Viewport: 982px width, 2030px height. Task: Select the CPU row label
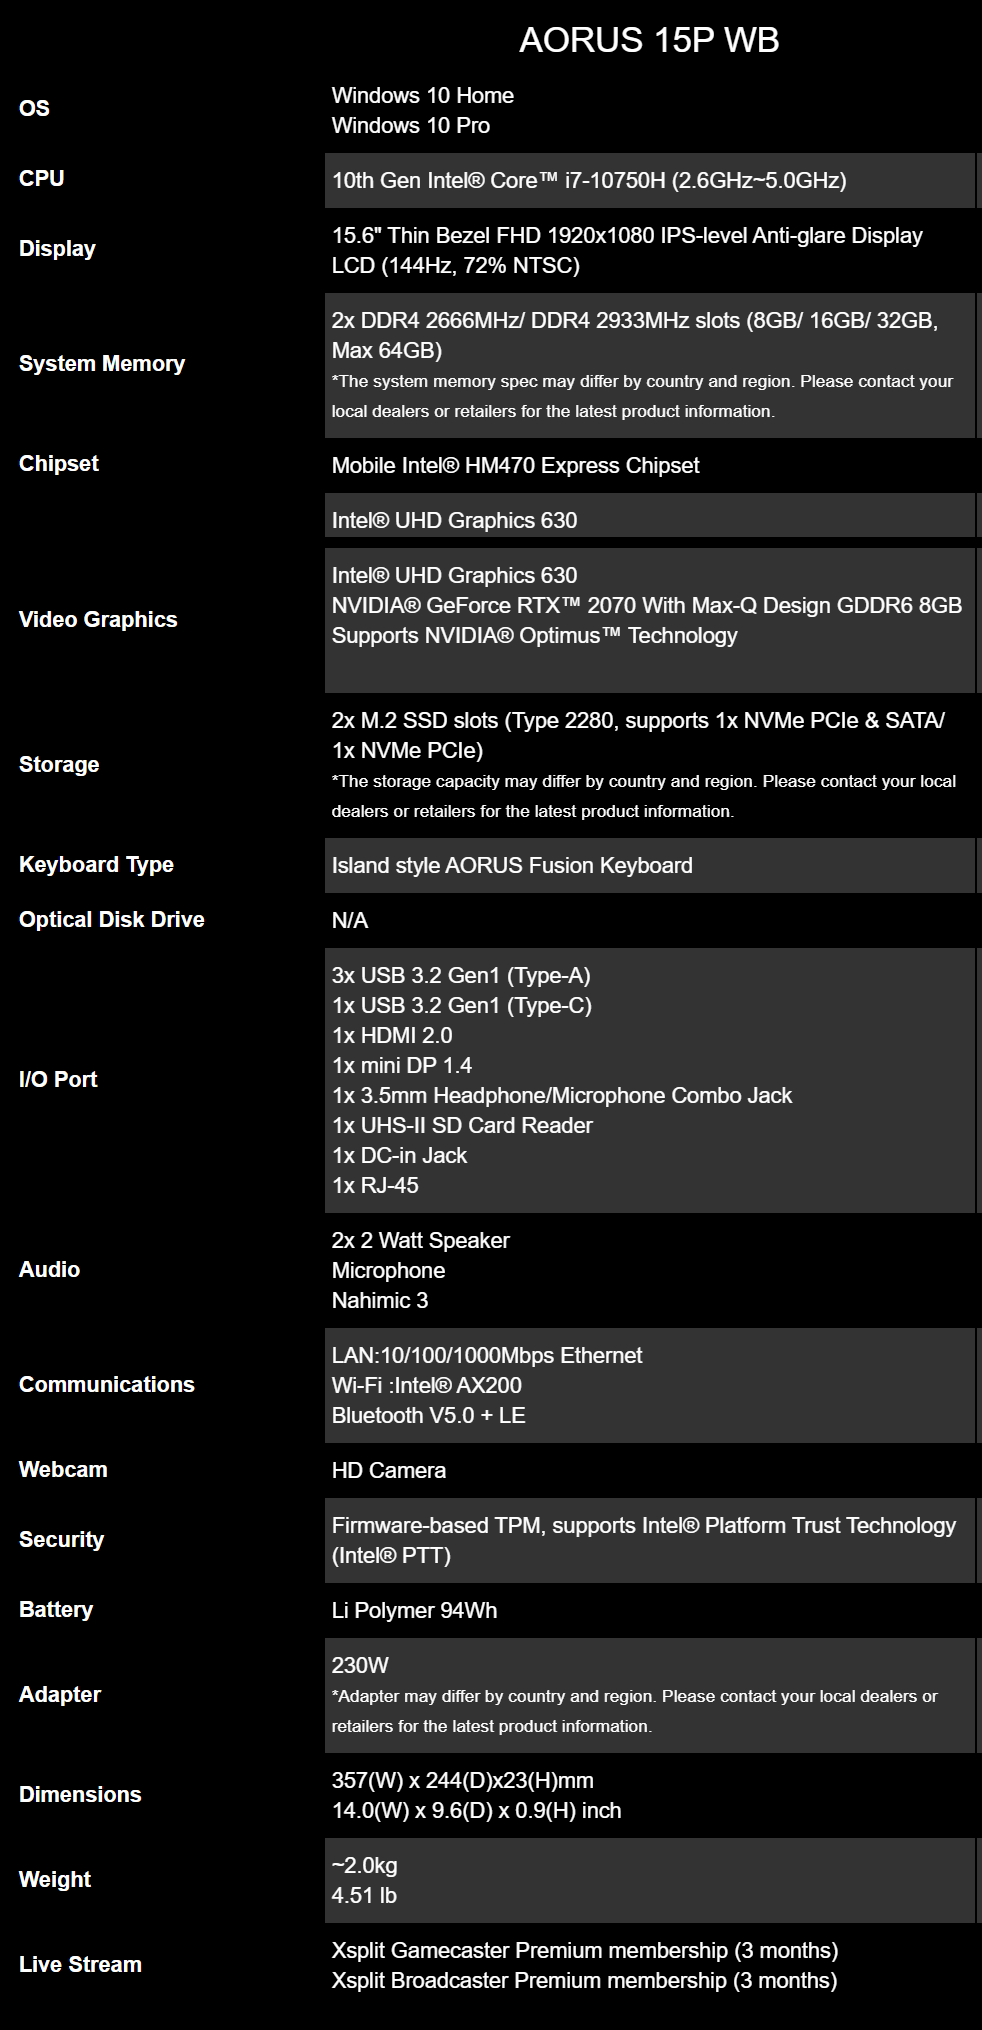pyautogui.click(x=42, y=179)
